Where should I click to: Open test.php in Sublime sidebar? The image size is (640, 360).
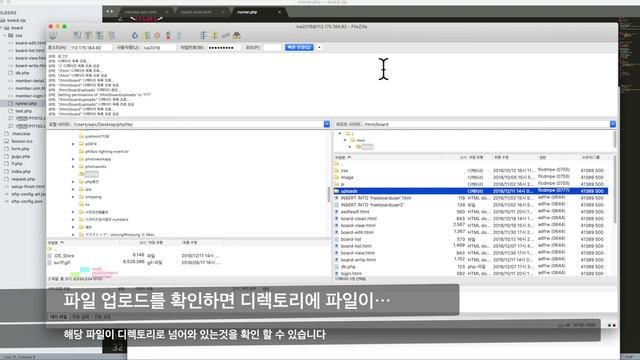[23, 111]
